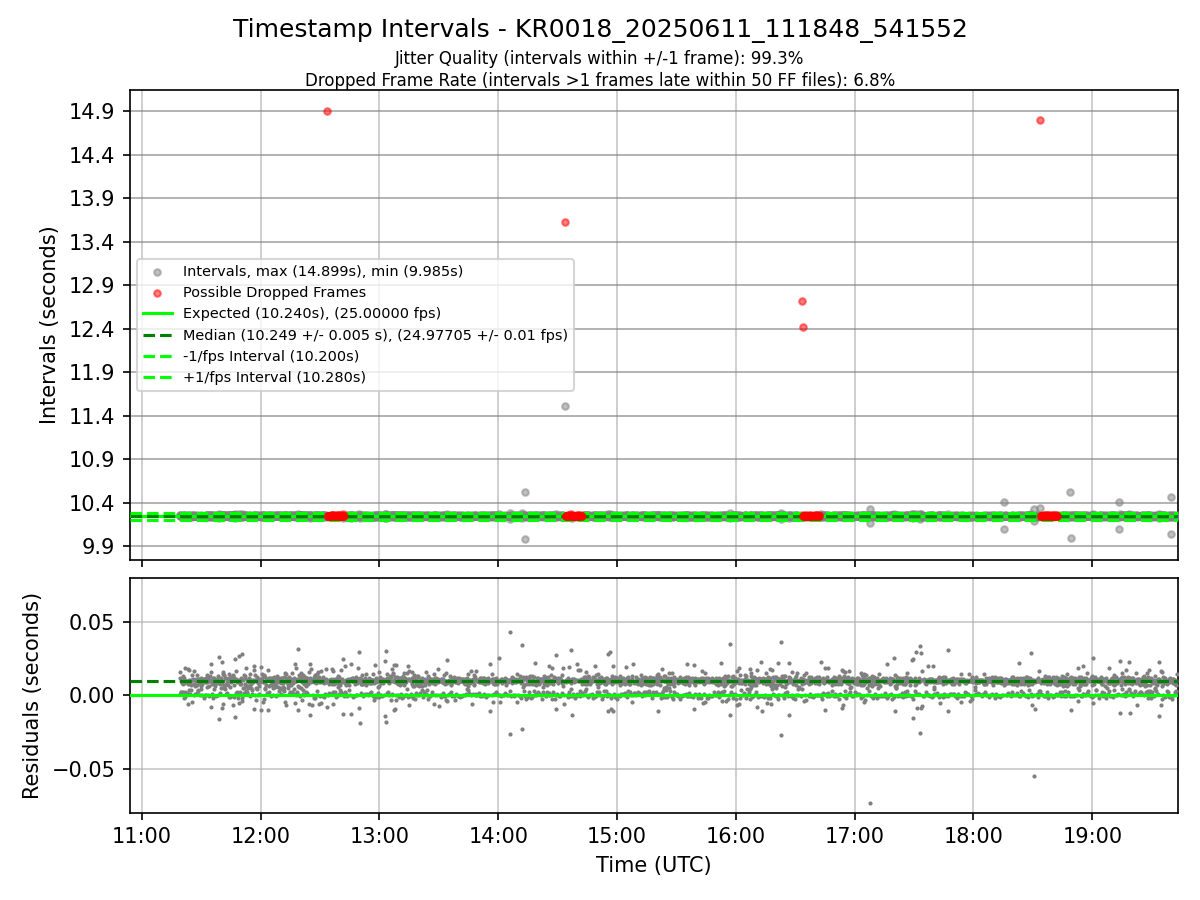The image size is (1200, 900).
Task: Click the red point near 12.4 seconds at 16:30
Action: click(x=803, y=327)
